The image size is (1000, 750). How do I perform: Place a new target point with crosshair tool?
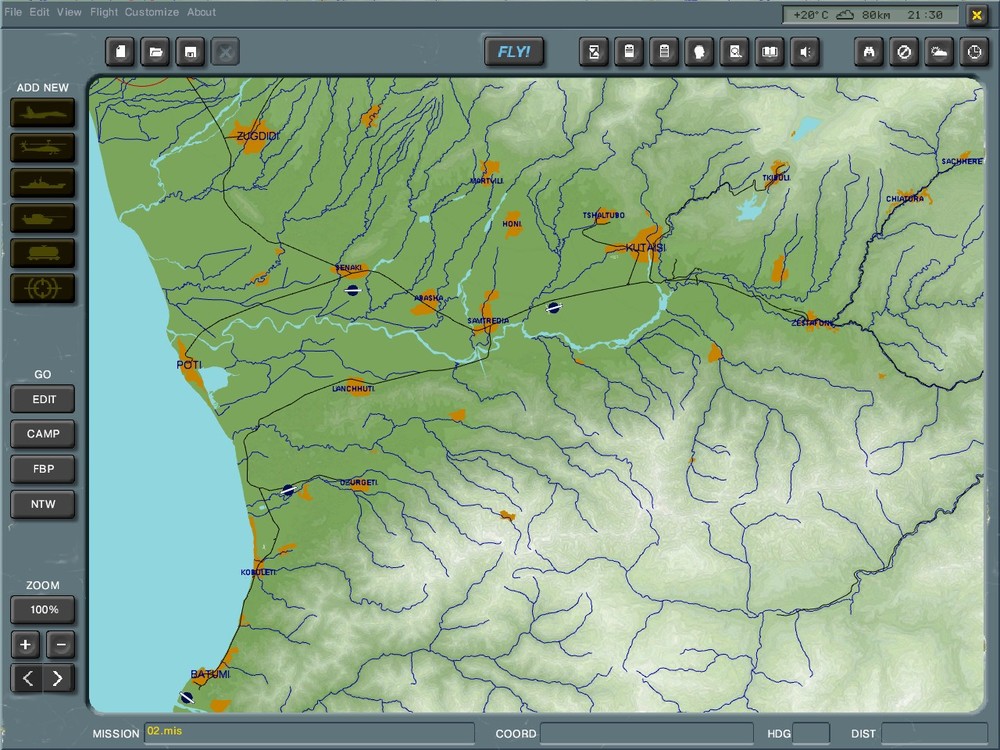click(42, 288)
